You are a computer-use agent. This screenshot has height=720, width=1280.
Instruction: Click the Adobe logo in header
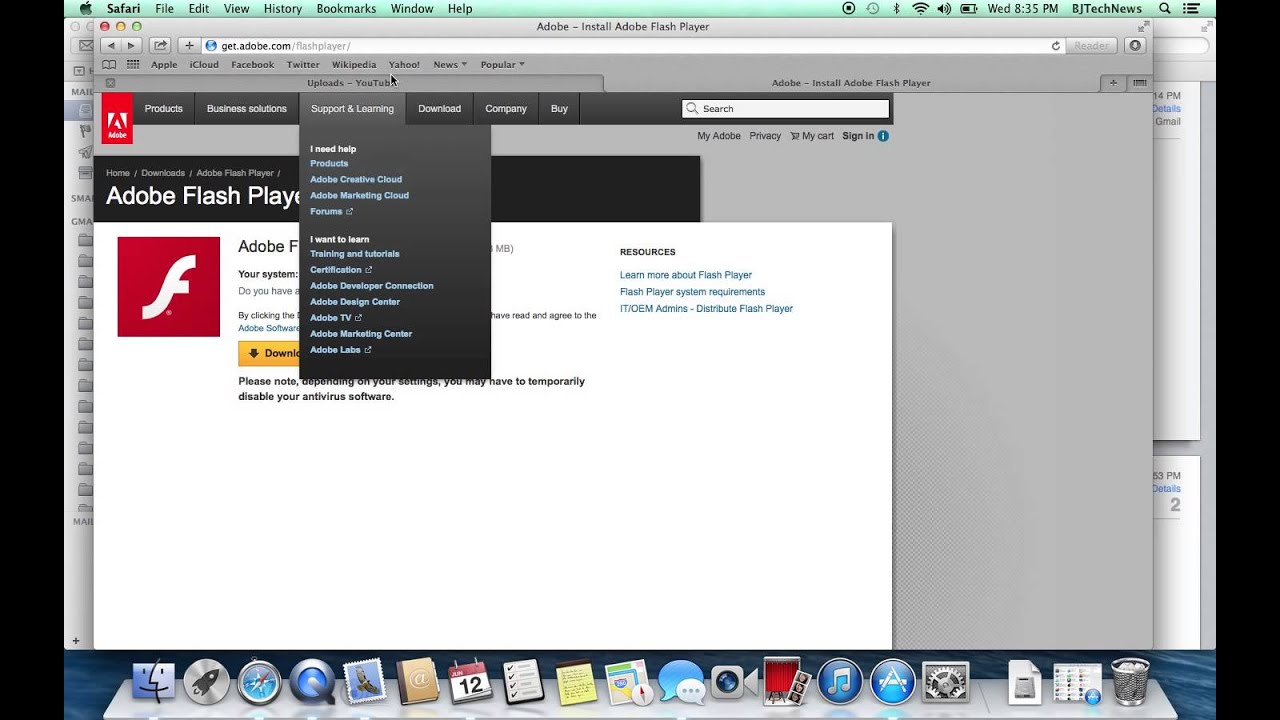tap(117, 118)
